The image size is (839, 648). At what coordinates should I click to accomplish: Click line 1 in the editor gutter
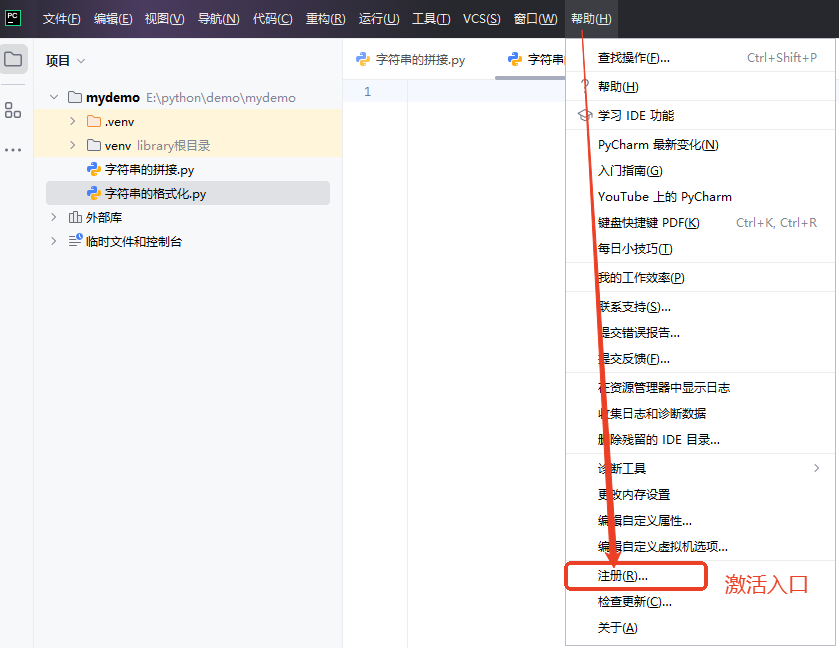point(367,92)
